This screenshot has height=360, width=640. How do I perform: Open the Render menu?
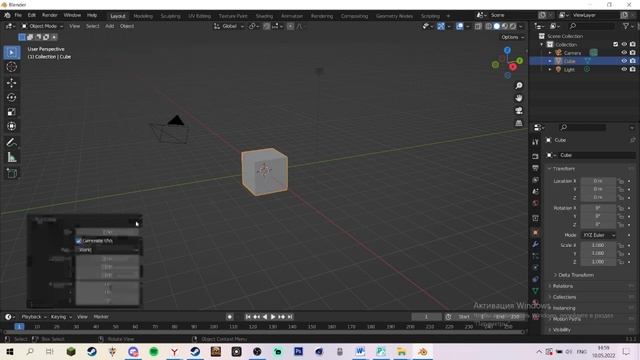[x=50, y=15]
